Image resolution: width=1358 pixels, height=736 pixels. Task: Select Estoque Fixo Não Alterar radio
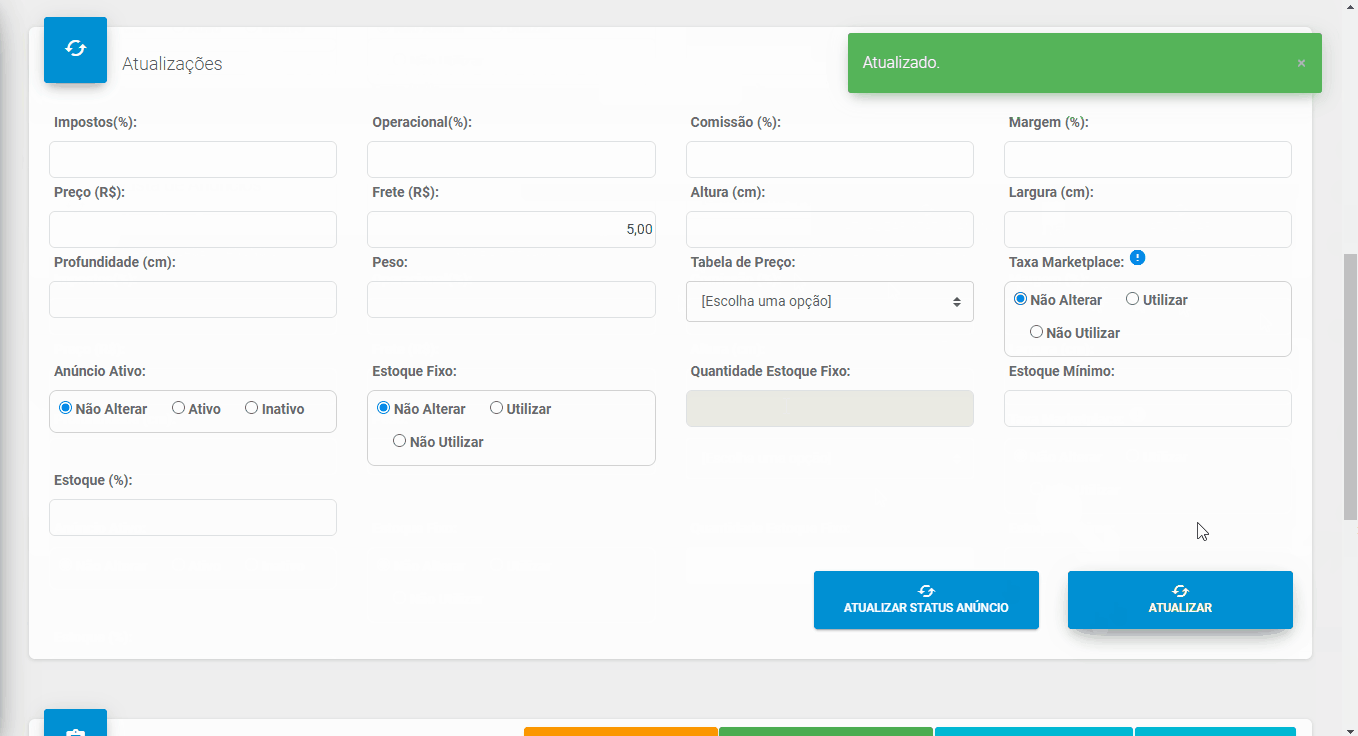383,408
